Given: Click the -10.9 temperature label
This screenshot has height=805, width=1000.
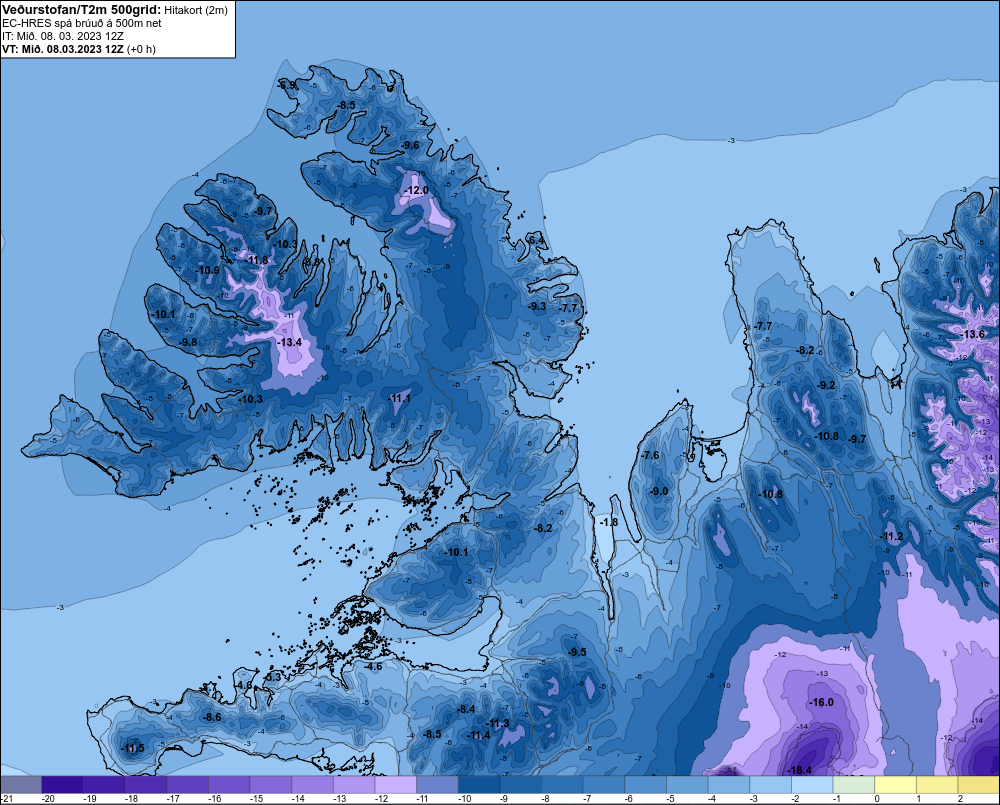Looking at the screenshot, I should (x=208, y=270).
